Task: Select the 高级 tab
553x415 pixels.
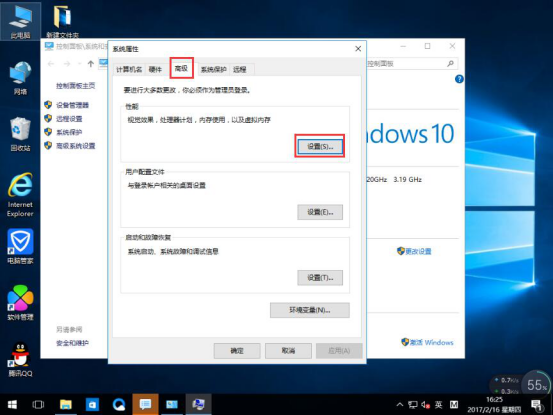Action: tap(181, 68)
